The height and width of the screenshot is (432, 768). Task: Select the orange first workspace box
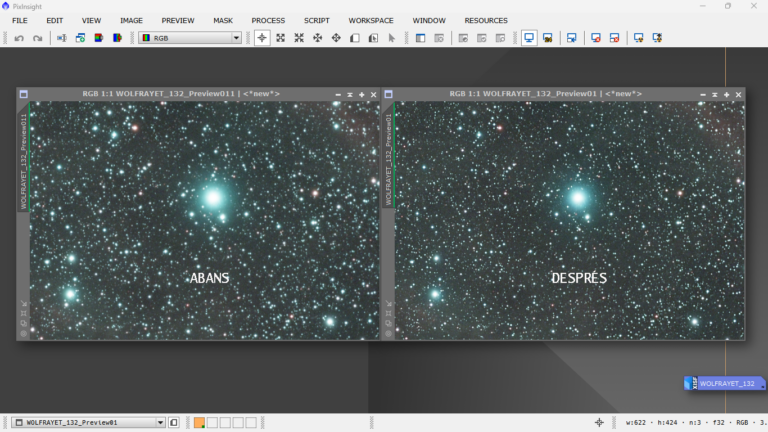(199, 423)
